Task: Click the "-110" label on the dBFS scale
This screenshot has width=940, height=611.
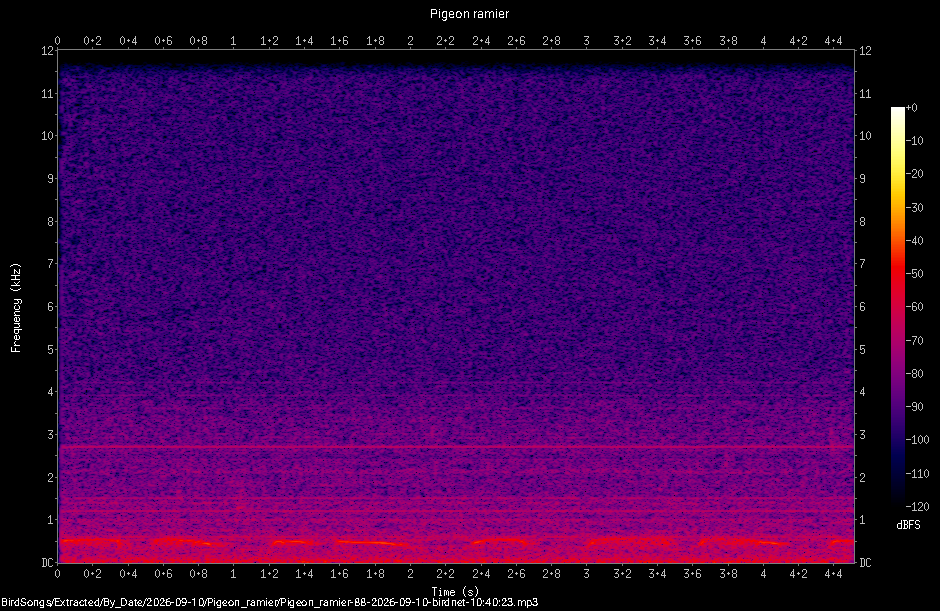Action: tap(917, 474)
